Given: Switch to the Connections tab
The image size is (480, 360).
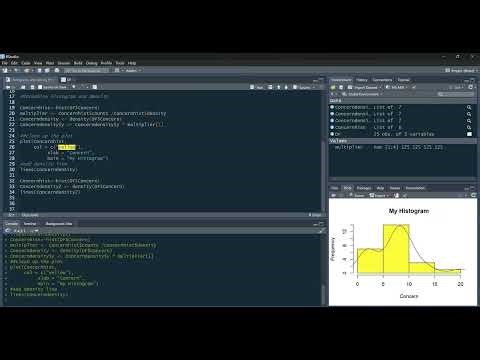Looking at the screenshot, I should pos(382,80).
